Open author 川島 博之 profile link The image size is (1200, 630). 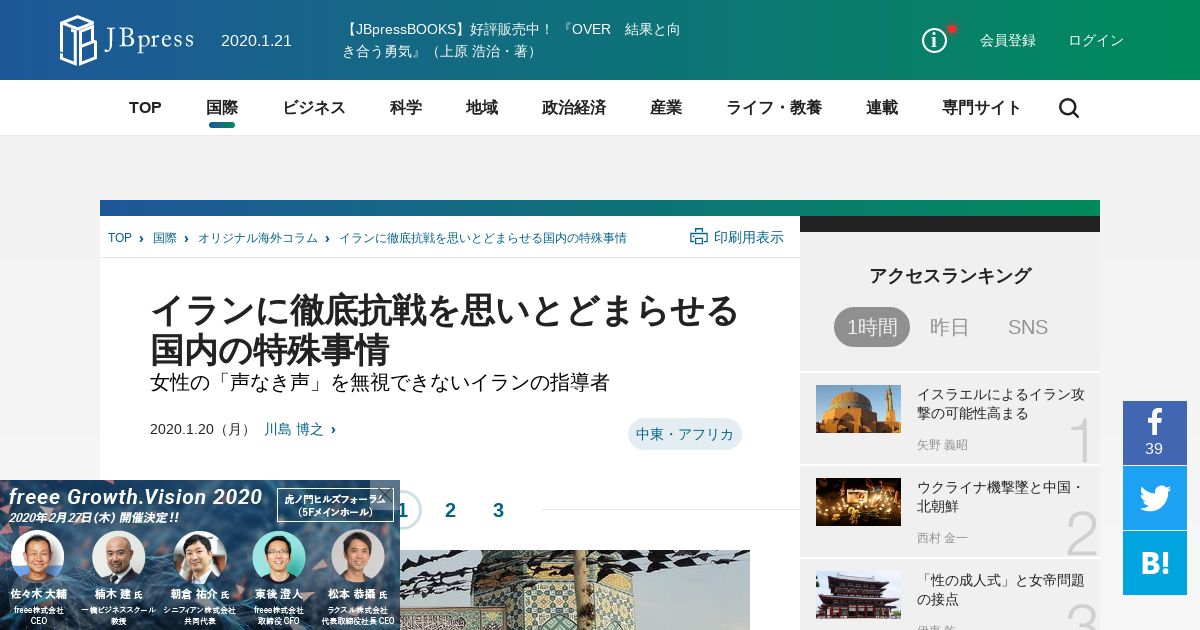coord(294,429)
